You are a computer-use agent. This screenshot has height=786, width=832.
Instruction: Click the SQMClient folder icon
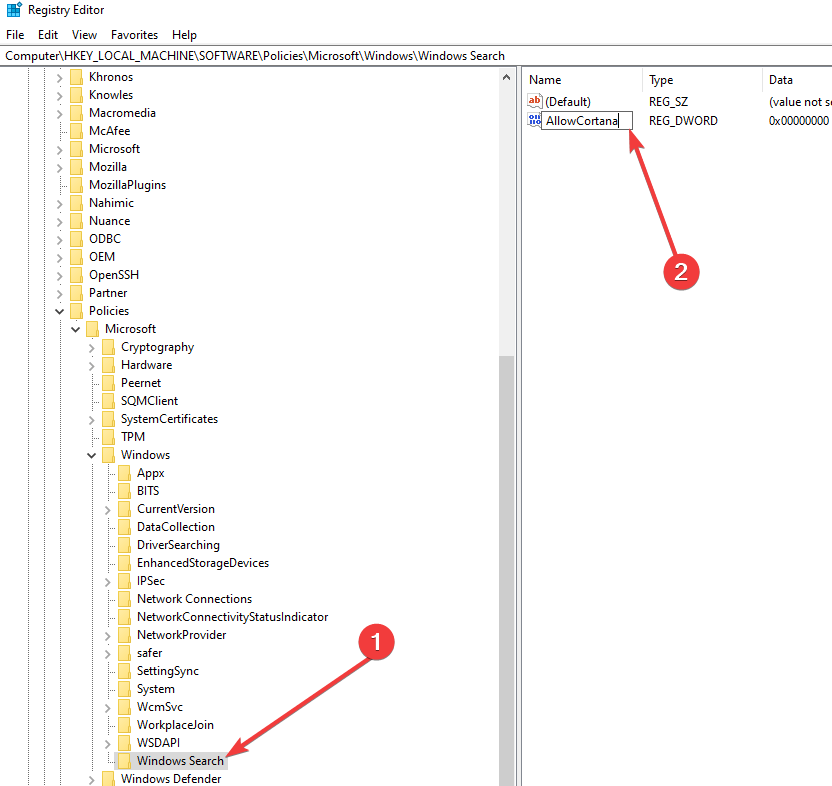109,401
